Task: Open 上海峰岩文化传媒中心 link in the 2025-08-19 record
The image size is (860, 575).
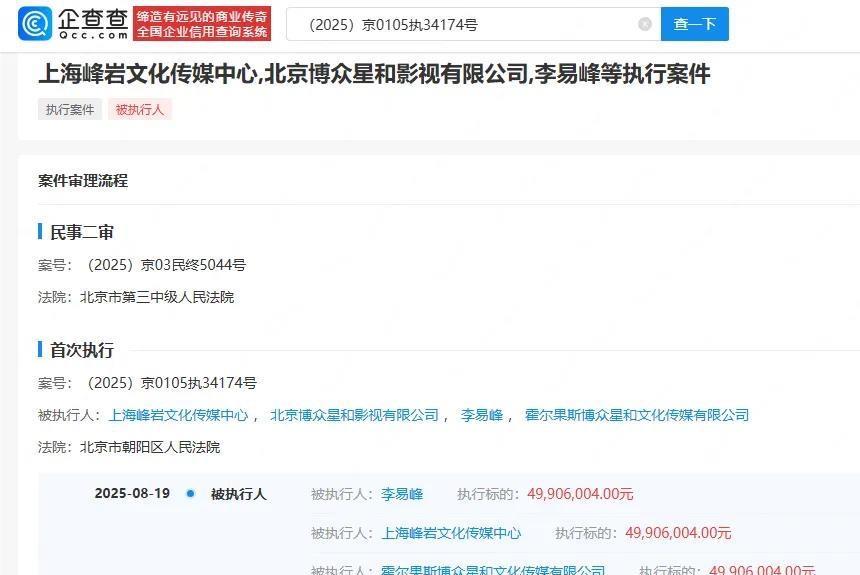Action: pyautogui.click(x=451, y=533)
